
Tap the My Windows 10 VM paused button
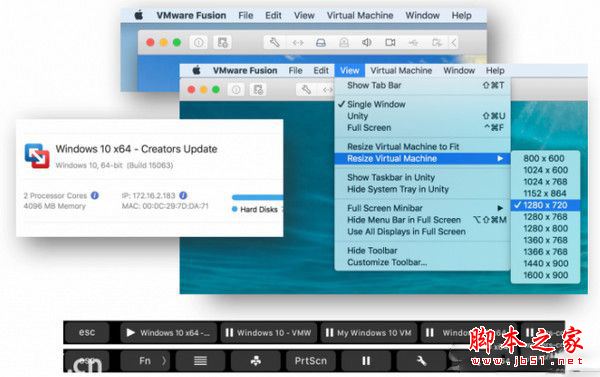point(369,333)
